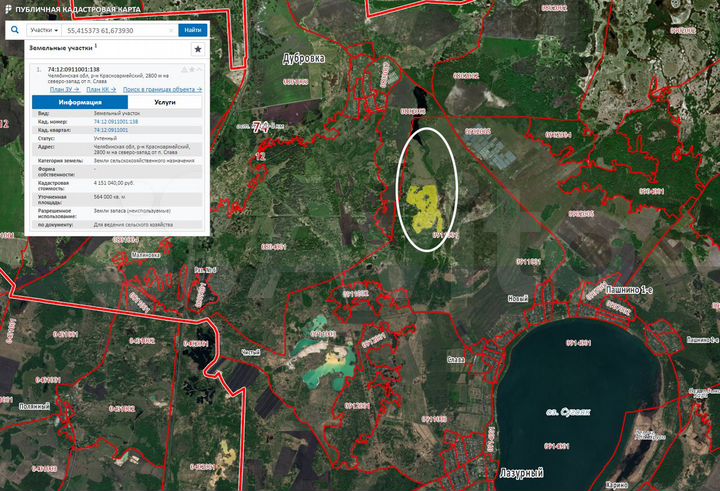
Task: Open cadastral number 74:12:0911001:138 link
Action: point(116,122)
